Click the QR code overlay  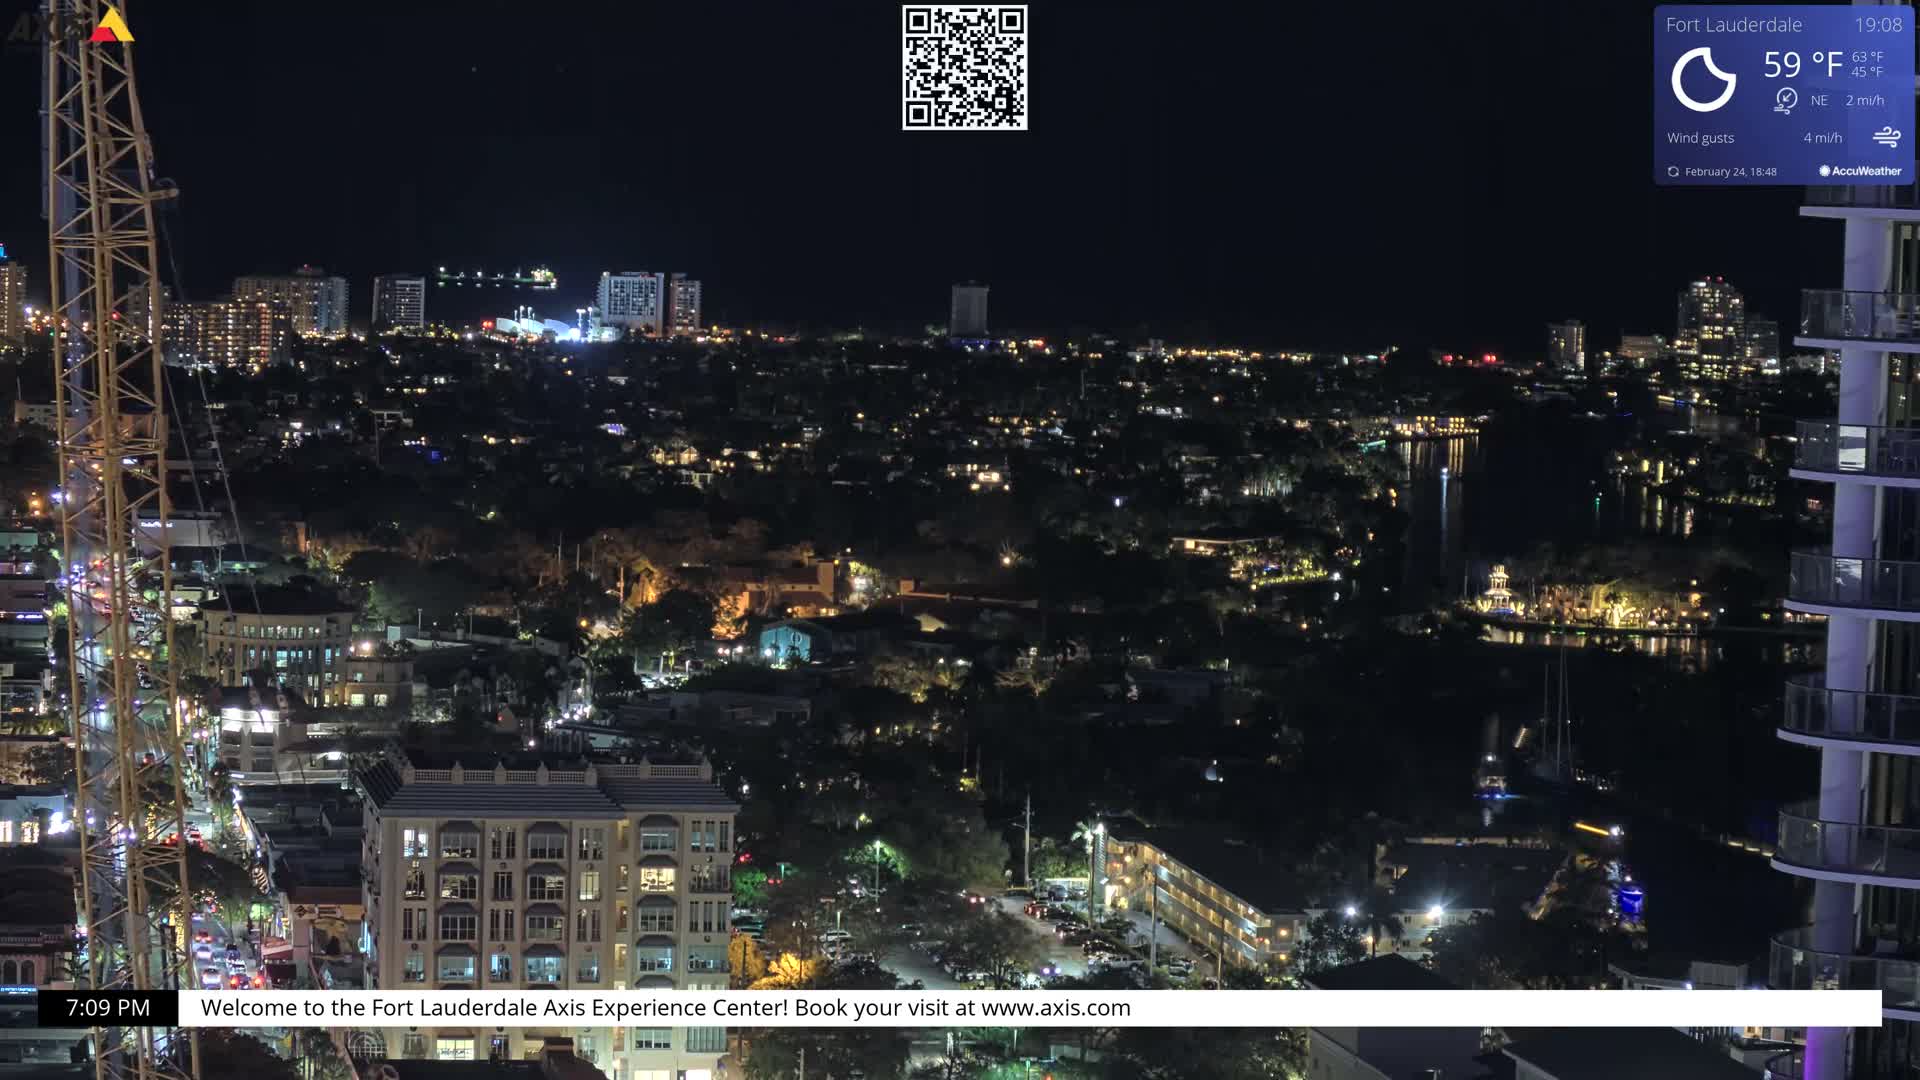point(964,67)
